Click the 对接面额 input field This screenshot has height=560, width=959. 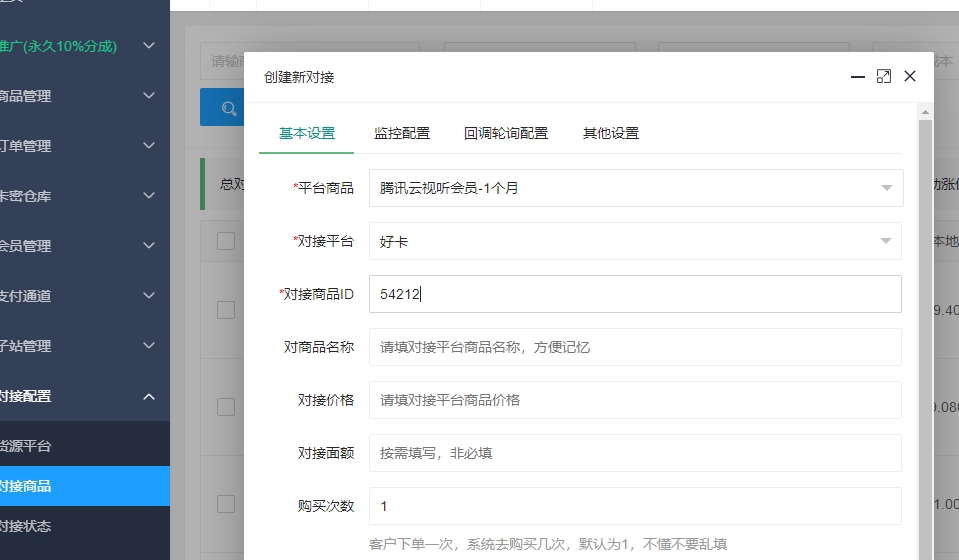pyautogui.click(x=635, y=453)
